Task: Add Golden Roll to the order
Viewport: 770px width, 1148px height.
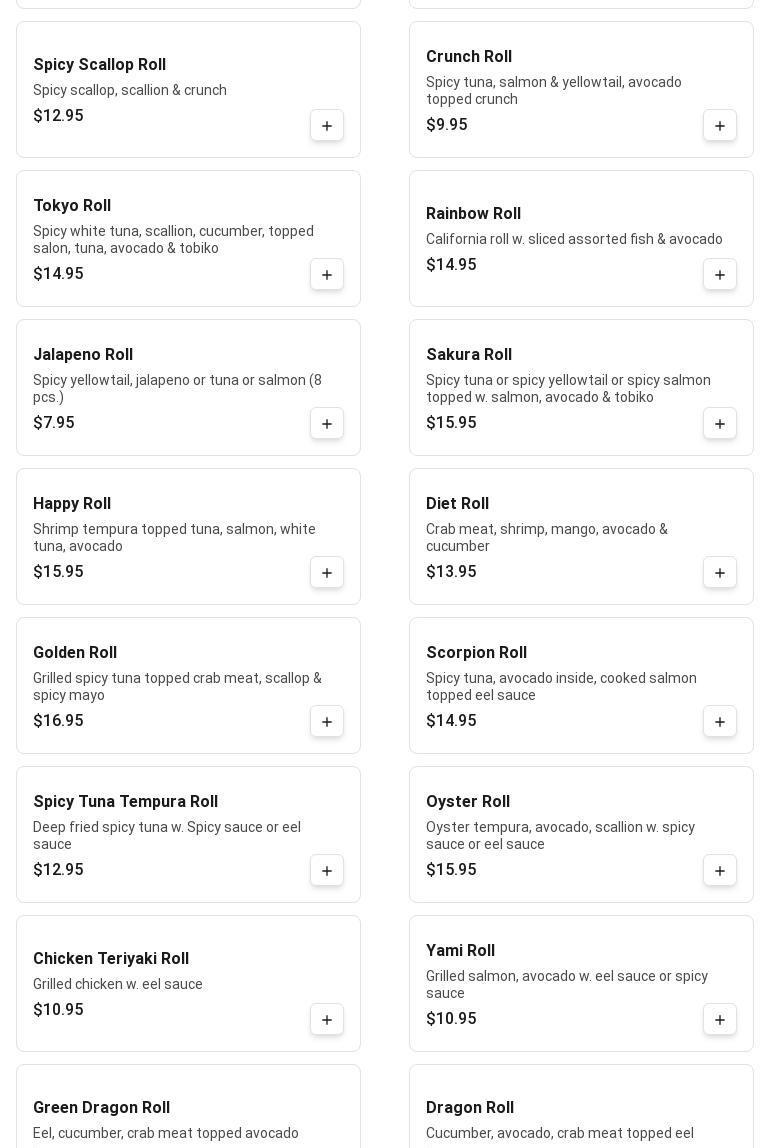Action: pyautogui.click(x=327, y=722)
